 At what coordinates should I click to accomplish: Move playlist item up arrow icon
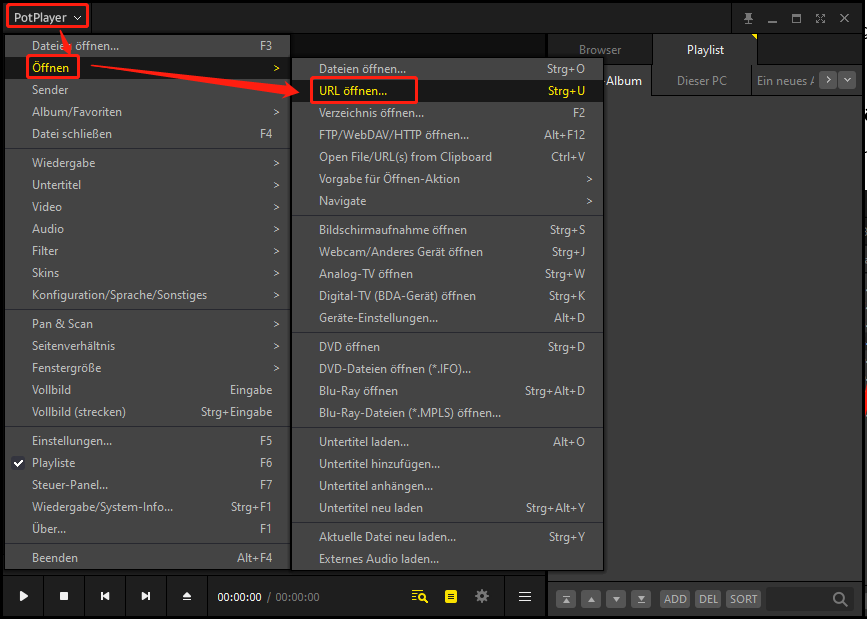tap(591, 599)
